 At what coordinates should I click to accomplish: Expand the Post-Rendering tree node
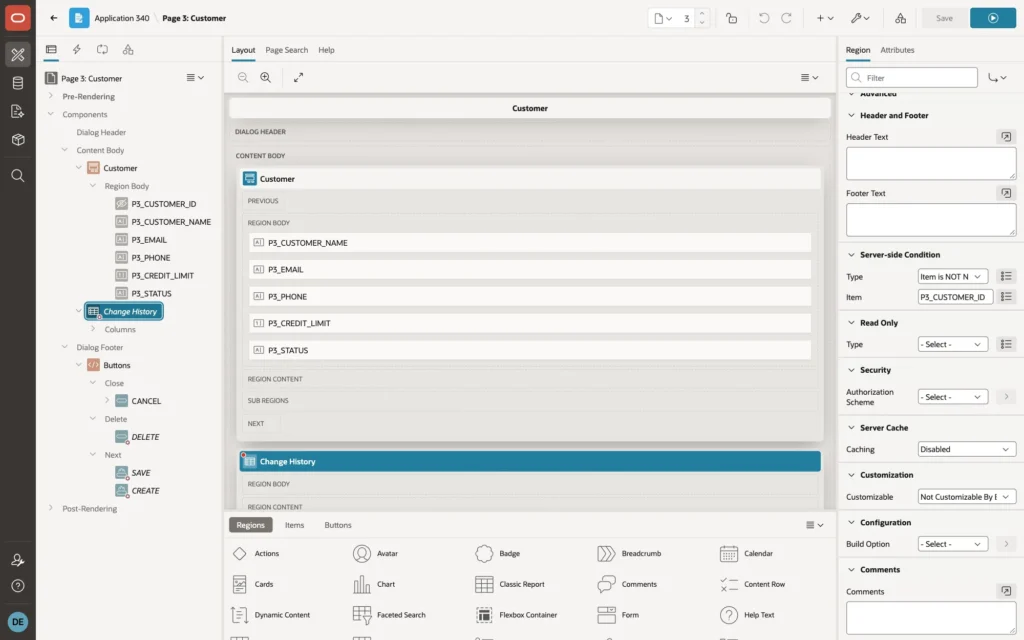[51, 508]
